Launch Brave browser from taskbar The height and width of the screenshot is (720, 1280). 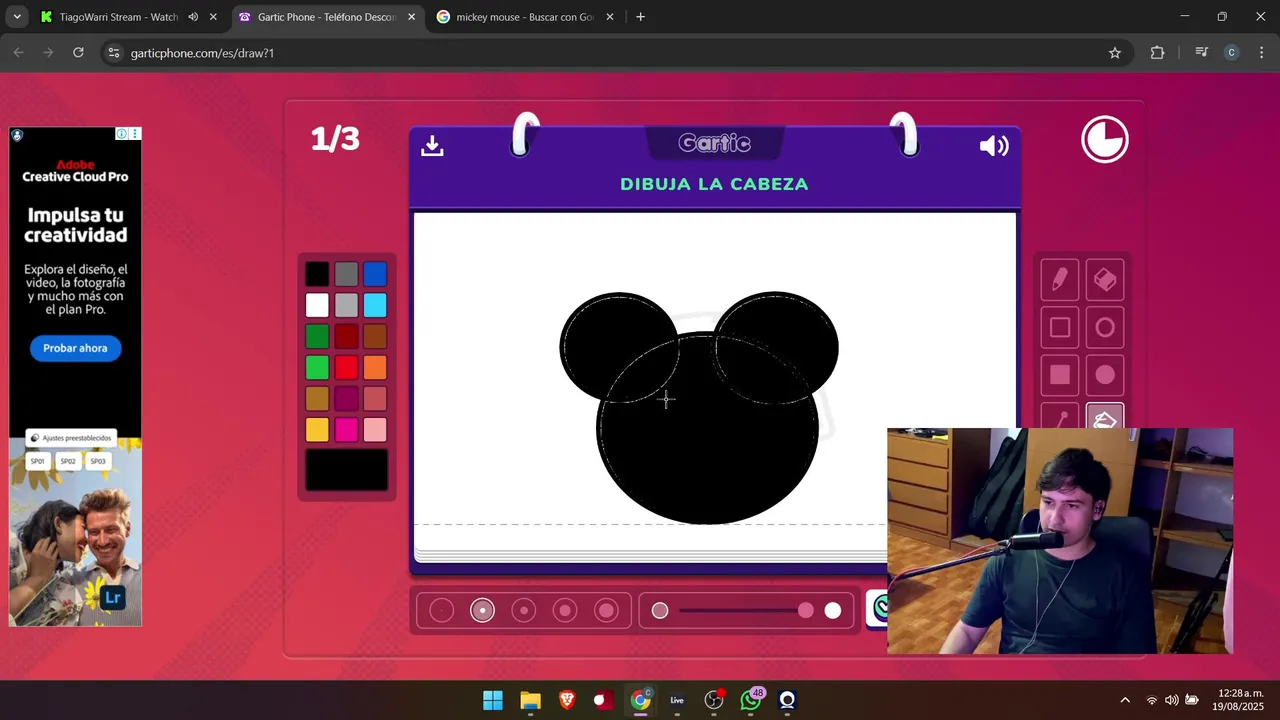[x=567, y=700]
